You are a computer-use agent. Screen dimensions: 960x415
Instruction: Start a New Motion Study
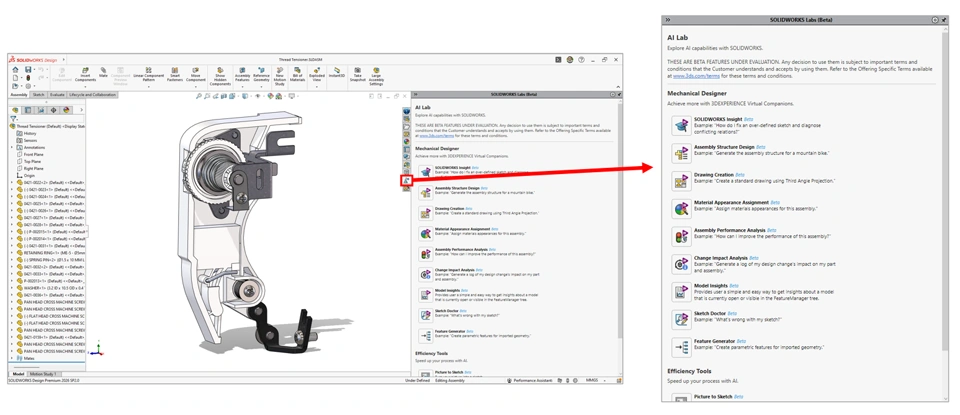pyautogui.click(x=280, y=76)
